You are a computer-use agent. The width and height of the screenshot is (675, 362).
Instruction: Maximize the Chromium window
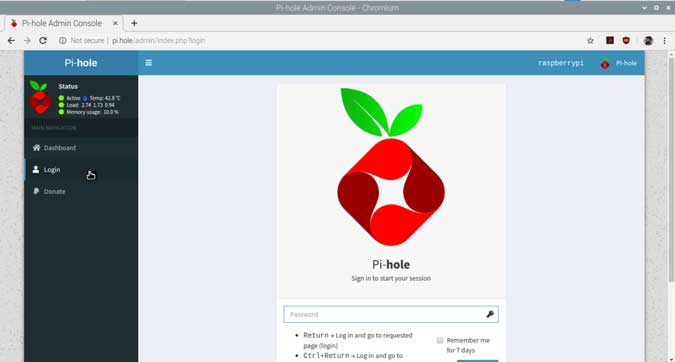656,8
